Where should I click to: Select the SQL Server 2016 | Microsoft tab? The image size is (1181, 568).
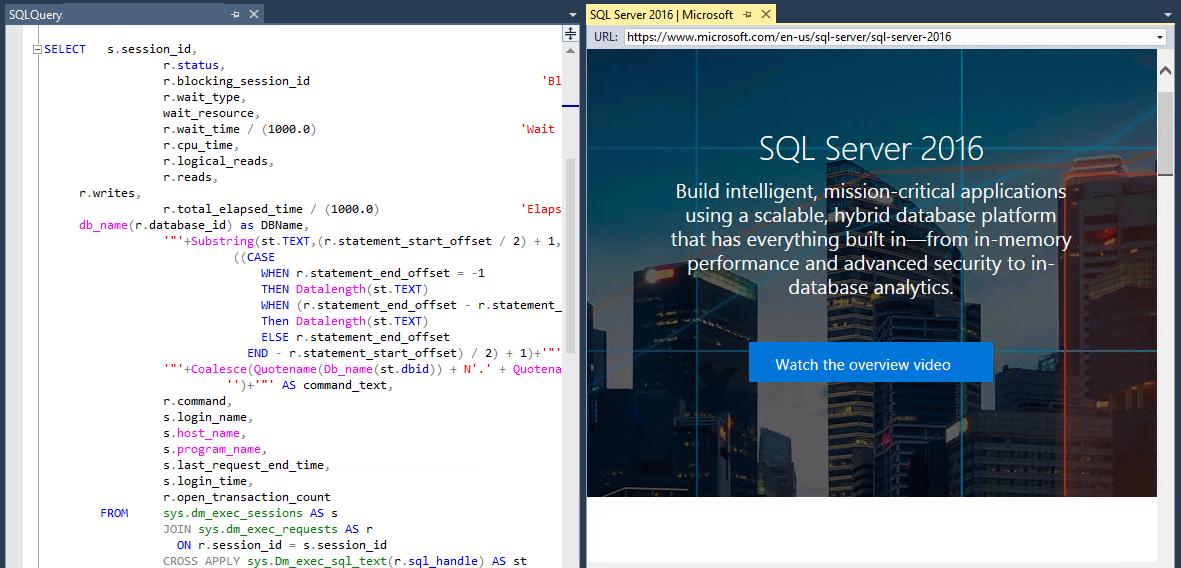(661, 14)
